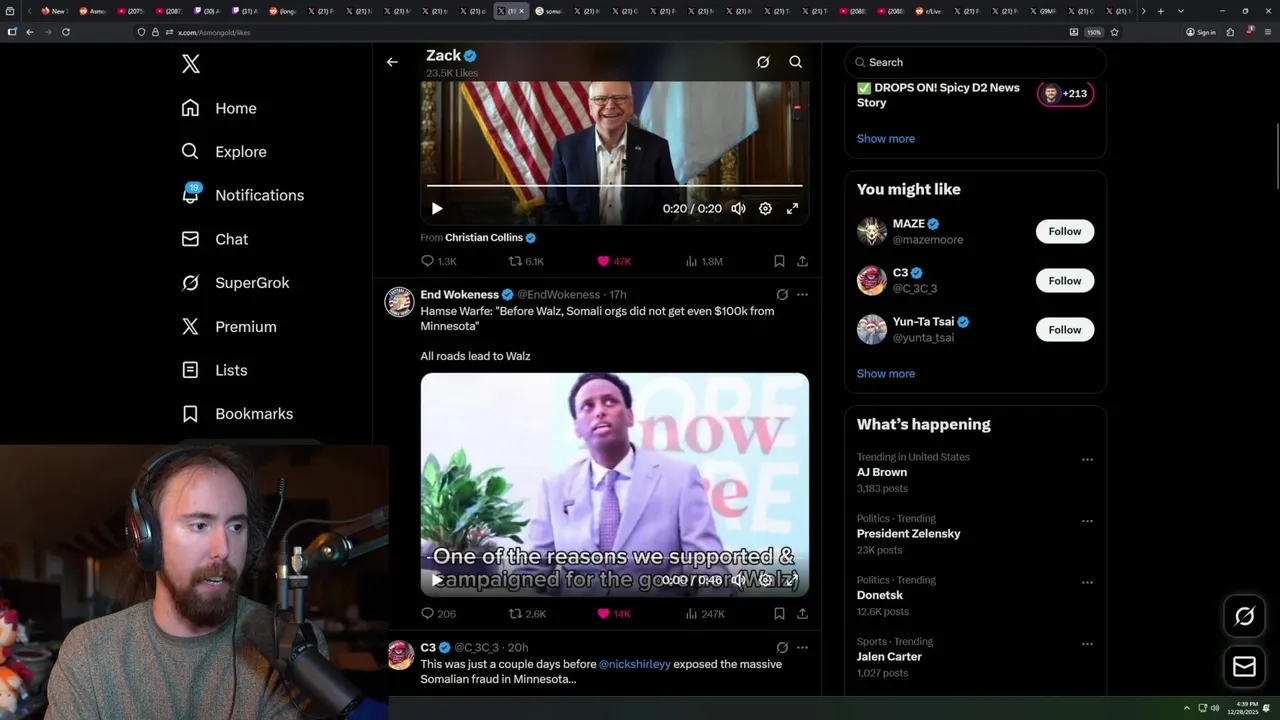Open Grok explain on C3 post
Viewport: 1280px width, 720px height.
[x=782, y=648]
